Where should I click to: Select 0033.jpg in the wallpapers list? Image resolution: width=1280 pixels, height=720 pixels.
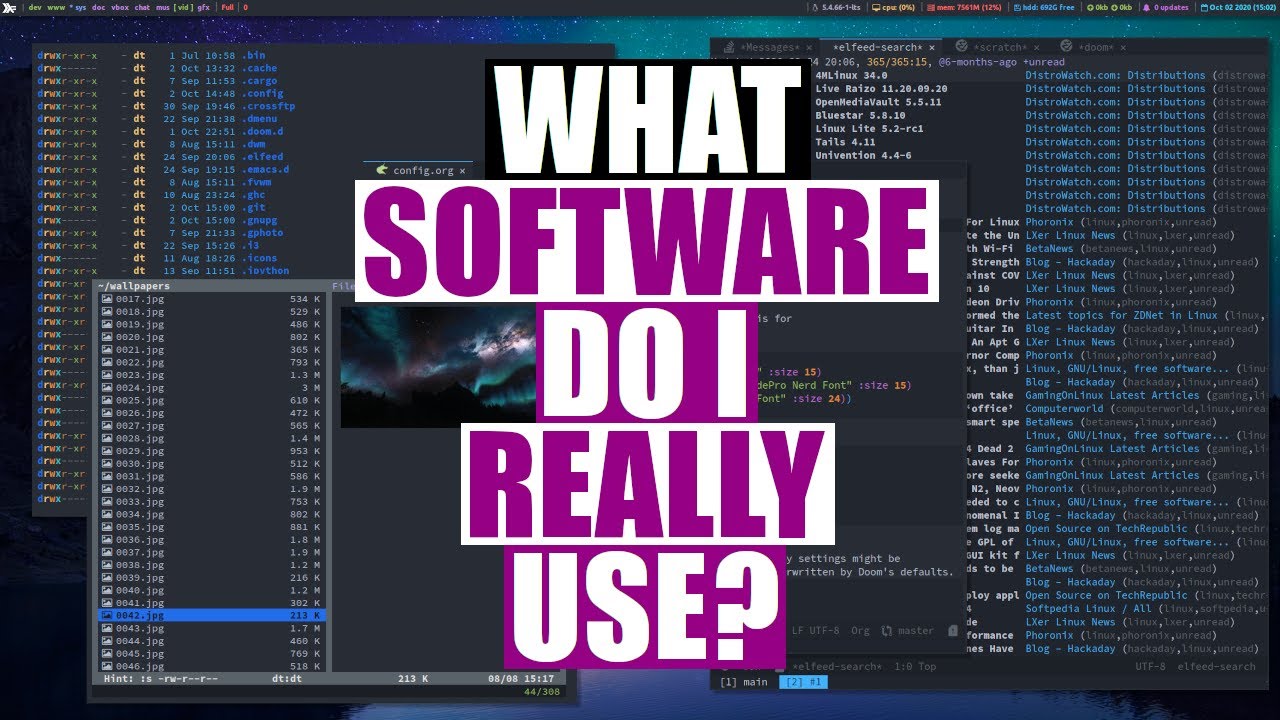[x=212, y=502]
